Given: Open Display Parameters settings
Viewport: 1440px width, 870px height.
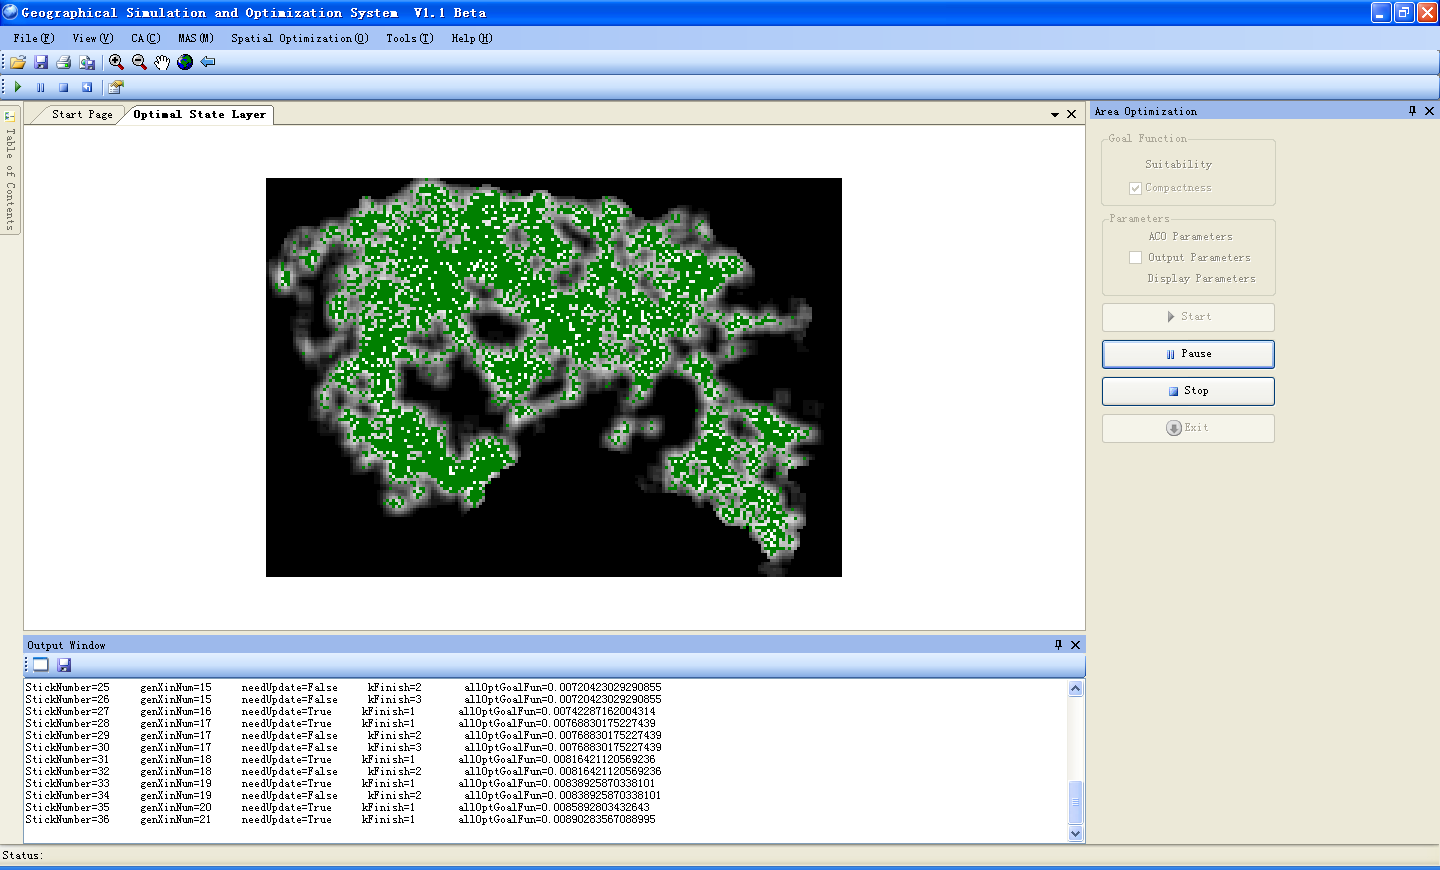Looking at the screenshot, I should click(x=1201, y=279).
